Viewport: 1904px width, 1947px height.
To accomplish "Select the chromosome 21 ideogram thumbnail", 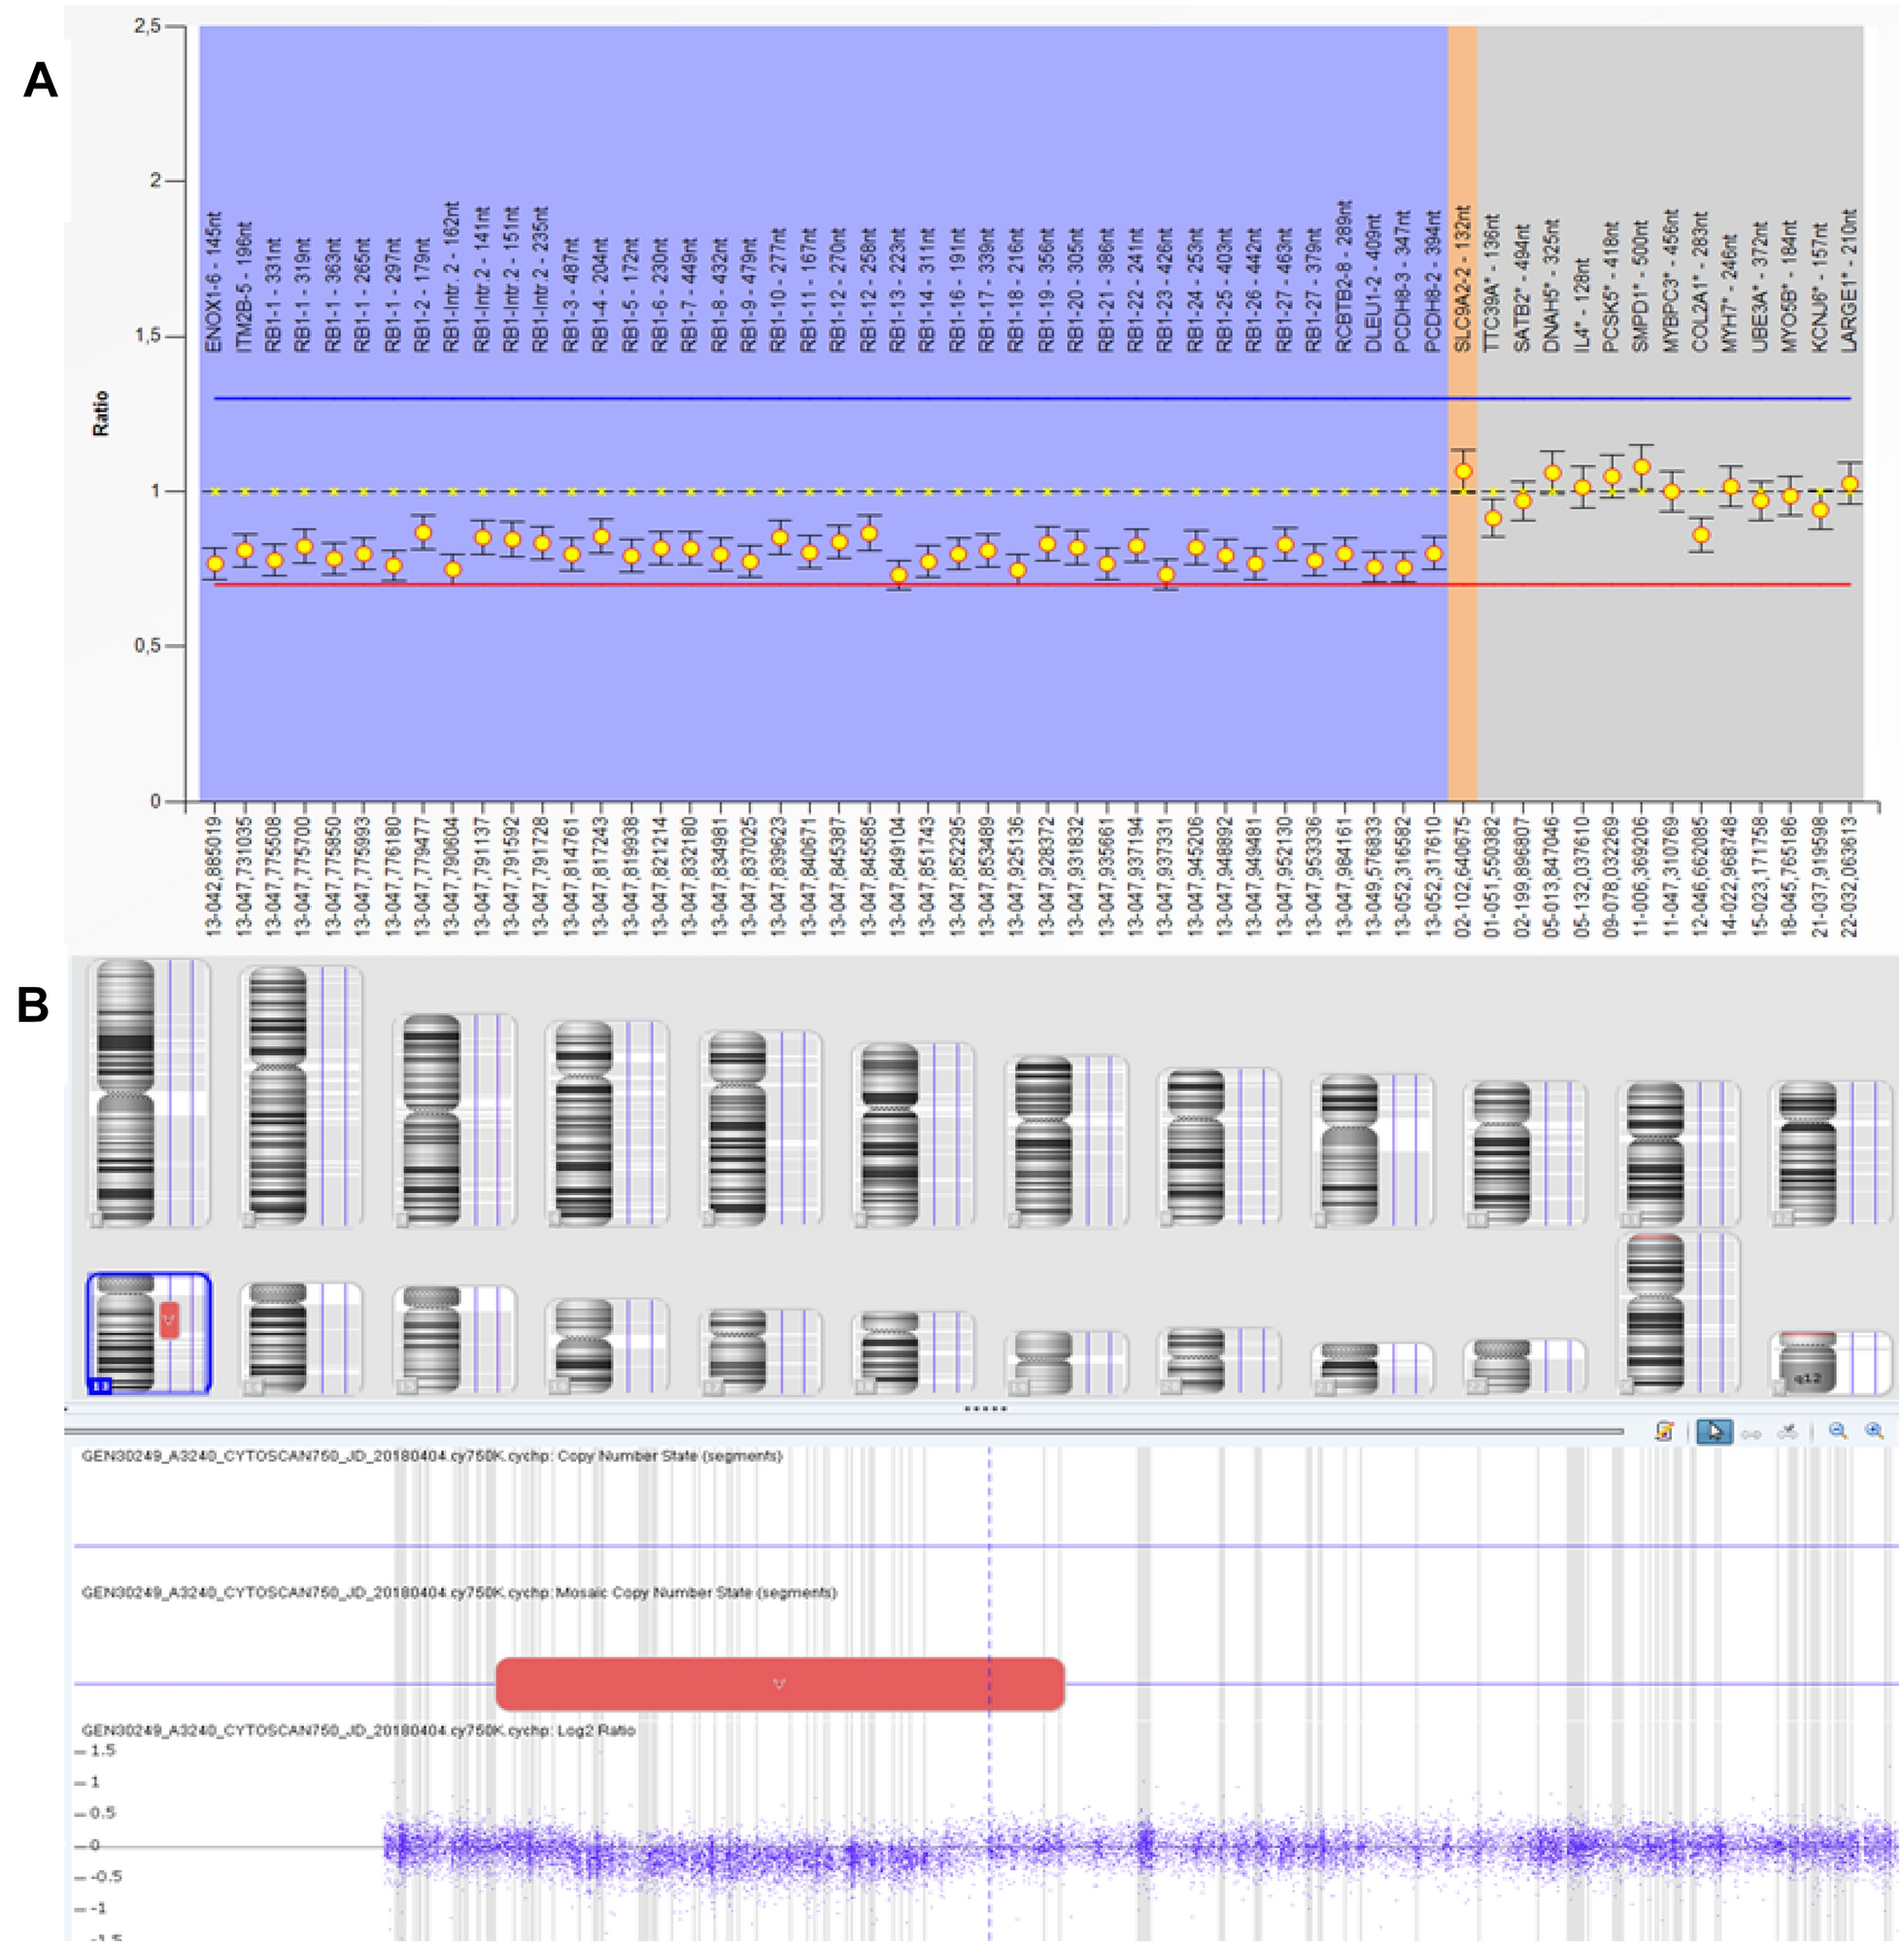I will [x=1372, y=1368].
